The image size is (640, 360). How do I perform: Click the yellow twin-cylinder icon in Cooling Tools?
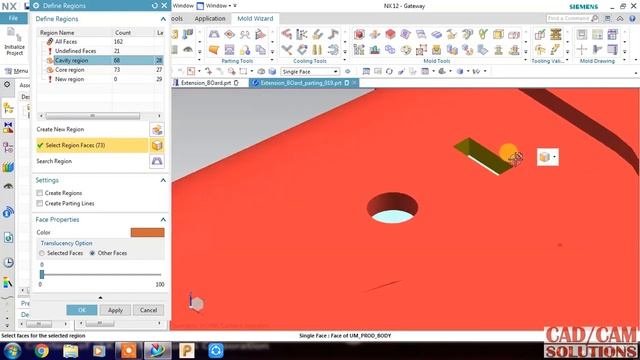coord(317,50)
